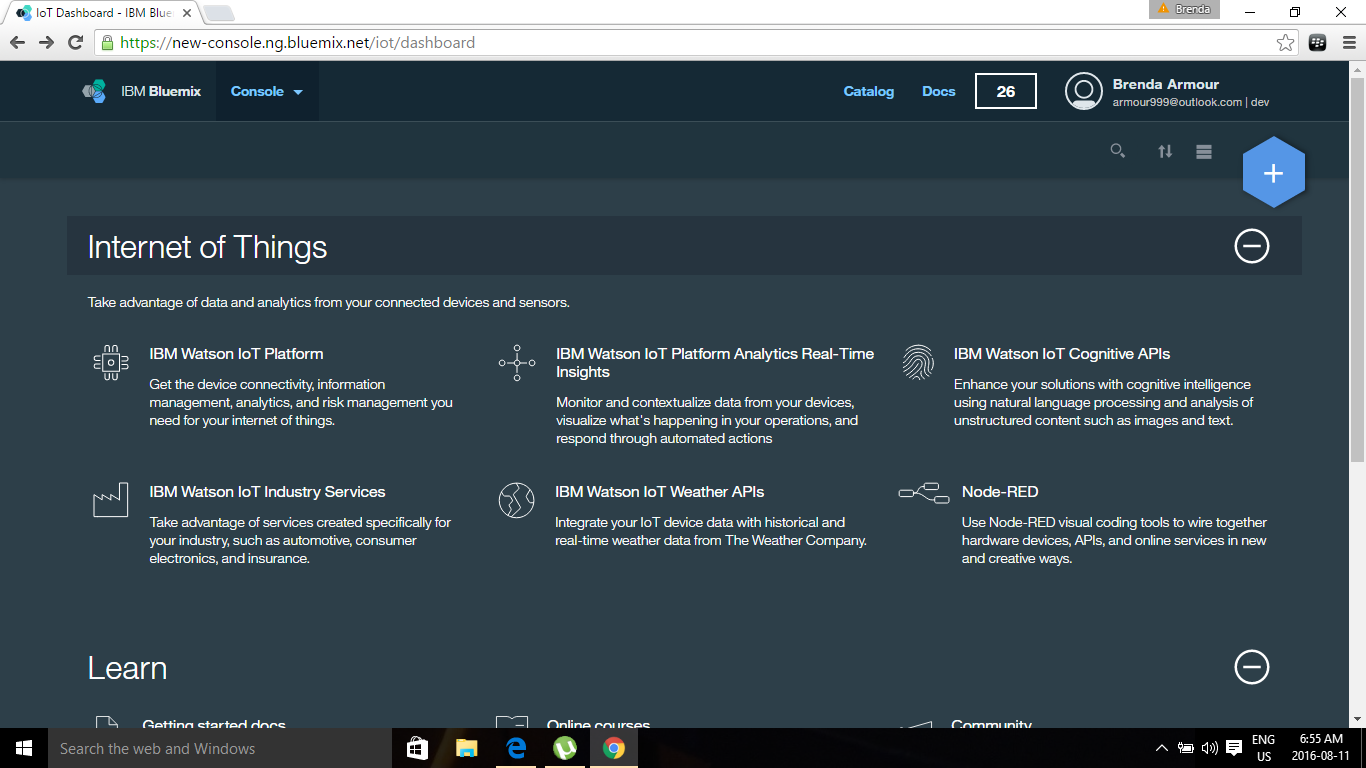Select the IoT Dashboard browser tab
The height and width of the screenshot is (768, 1366).
pos(104,13)
